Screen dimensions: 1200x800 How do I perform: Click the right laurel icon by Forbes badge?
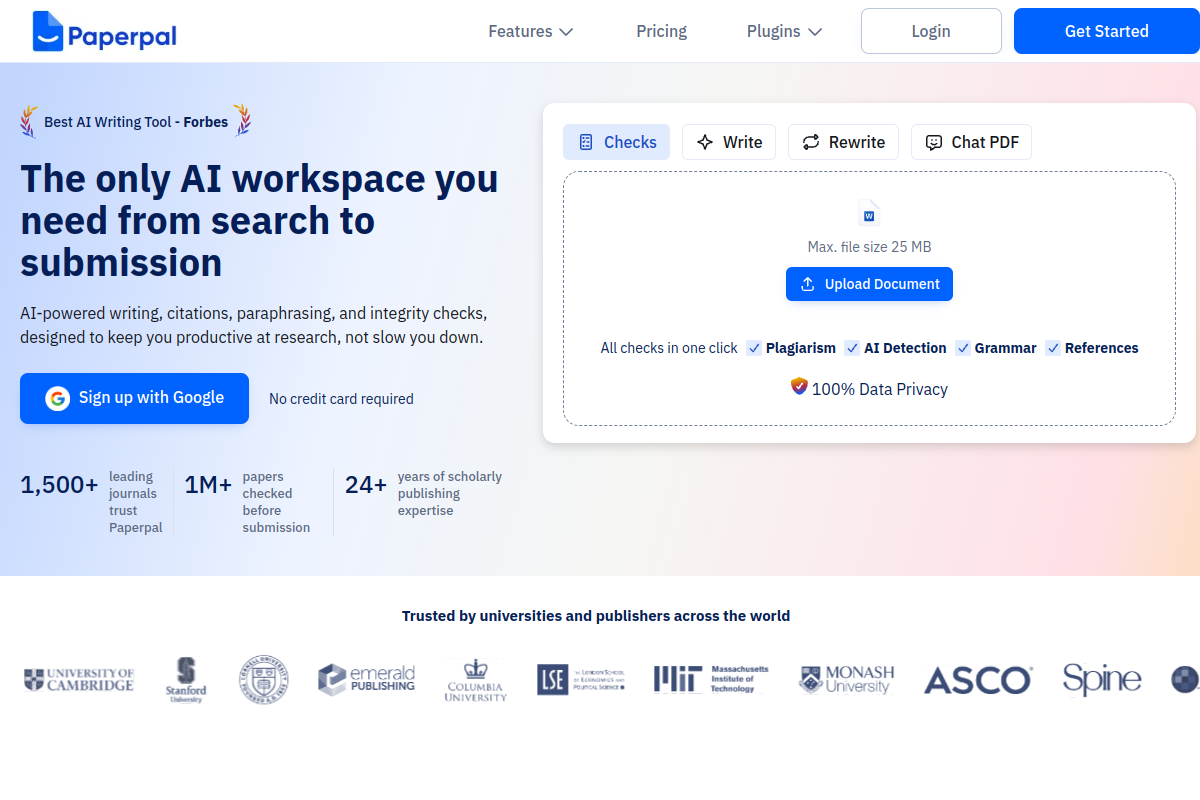[x=242, y=120]
